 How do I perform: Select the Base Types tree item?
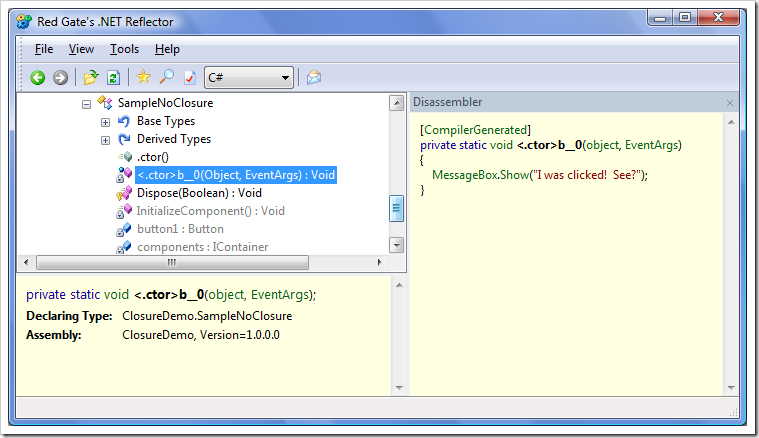pos(166,121)
